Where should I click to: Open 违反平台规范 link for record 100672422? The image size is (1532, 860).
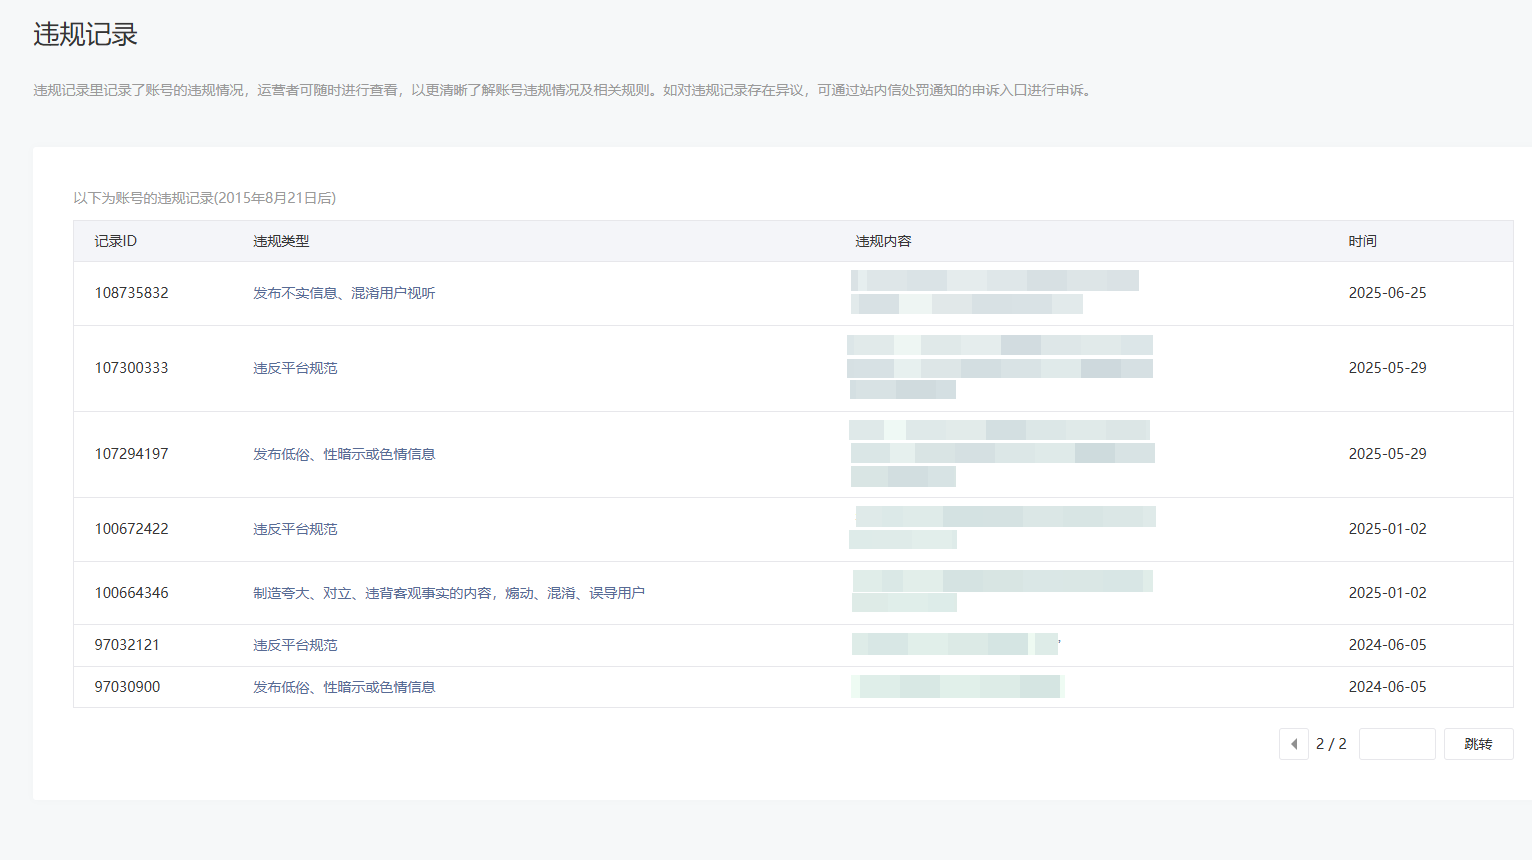click(x=295, y=529)
